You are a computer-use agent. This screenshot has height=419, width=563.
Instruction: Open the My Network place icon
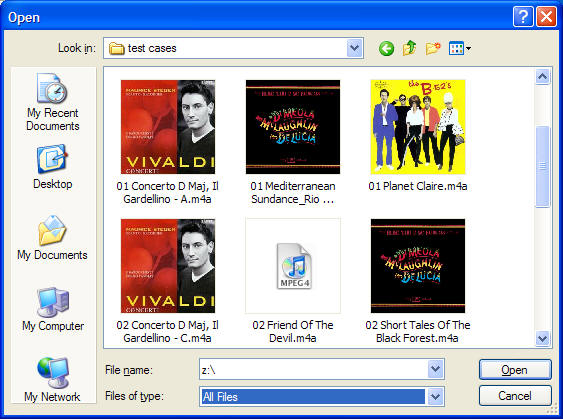click(52, 380)
